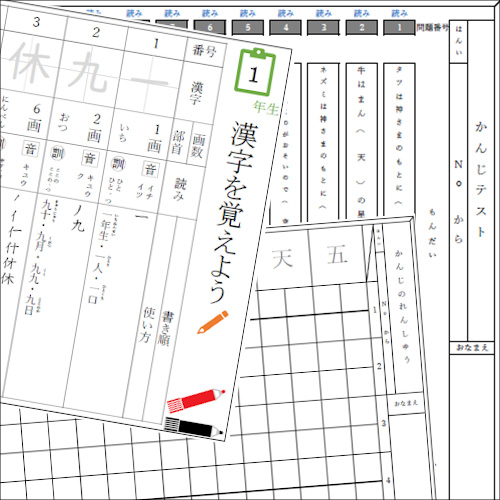The height and width of the screenshot is (500, 500).
Task: Click the question column starting ネズミは神さま
Action: [x=323, y=141]
